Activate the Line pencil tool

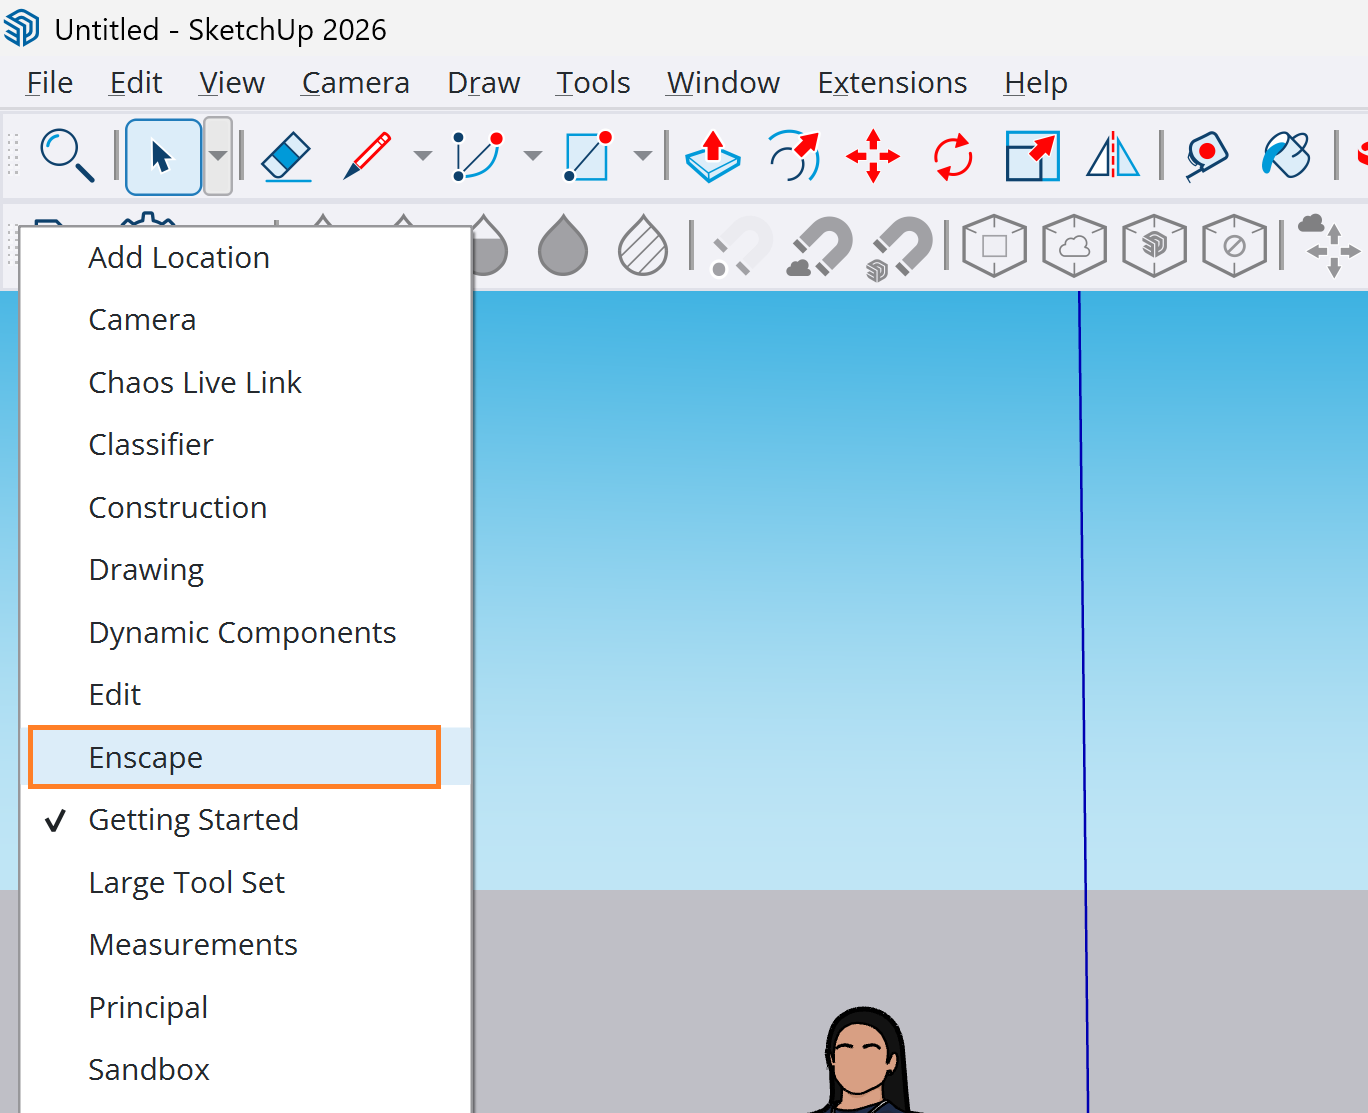[x=368, y=156]
